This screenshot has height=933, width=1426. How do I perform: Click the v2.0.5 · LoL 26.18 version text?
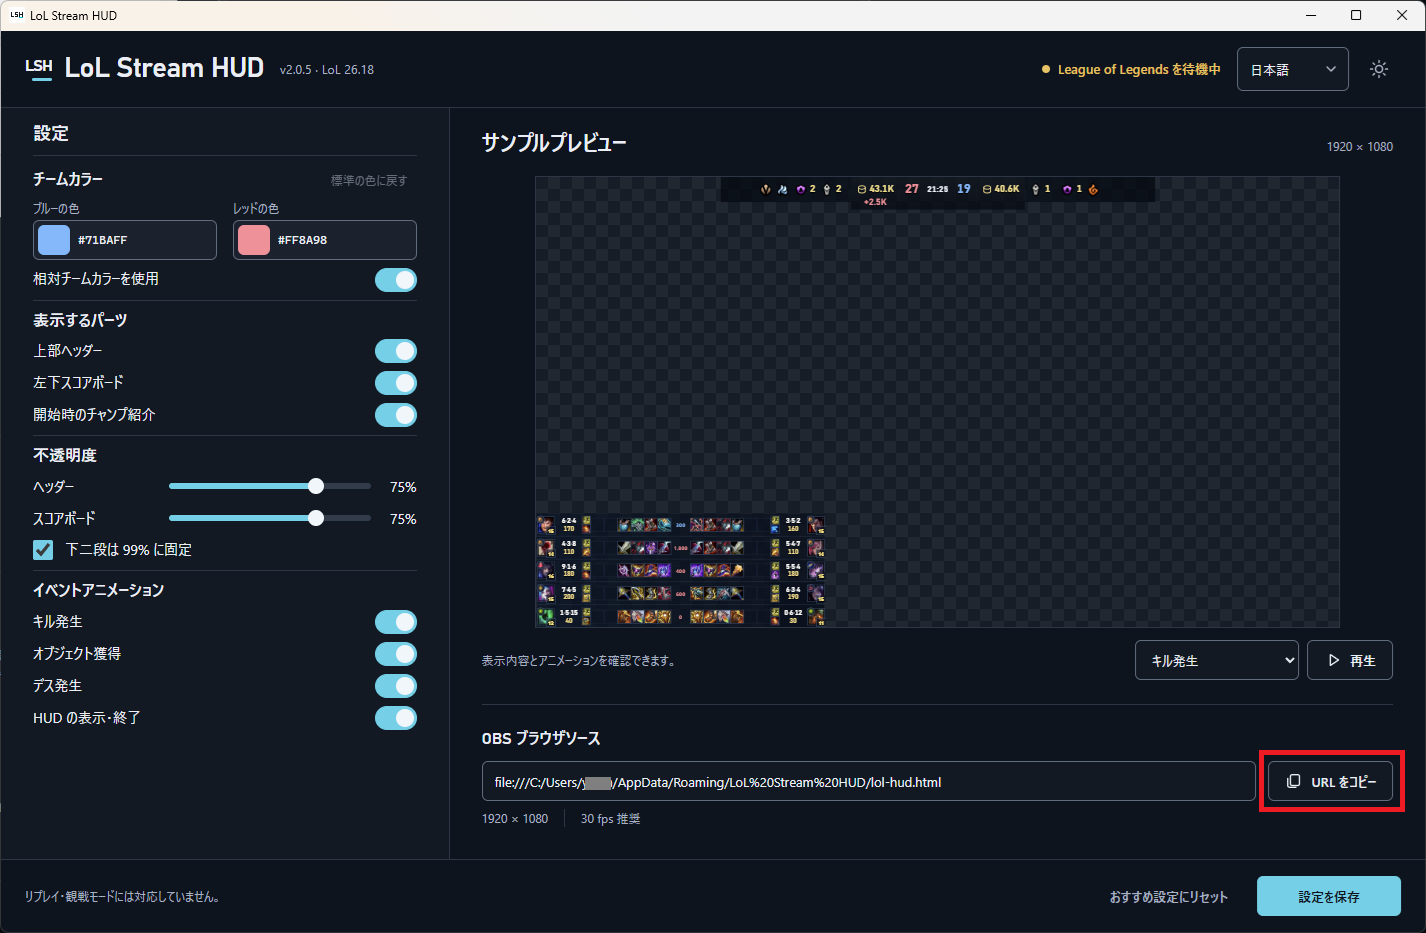pos(327,70)
